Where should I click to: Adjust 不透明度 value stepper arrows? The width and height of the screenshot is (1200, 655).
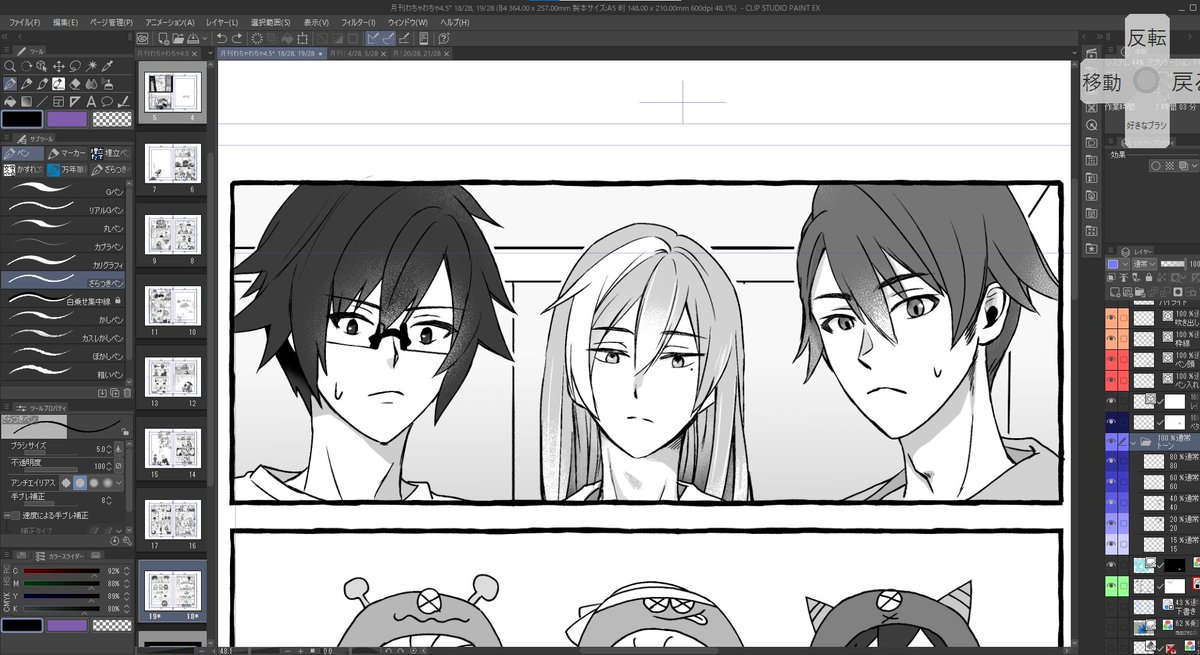[x=108, y=465]
